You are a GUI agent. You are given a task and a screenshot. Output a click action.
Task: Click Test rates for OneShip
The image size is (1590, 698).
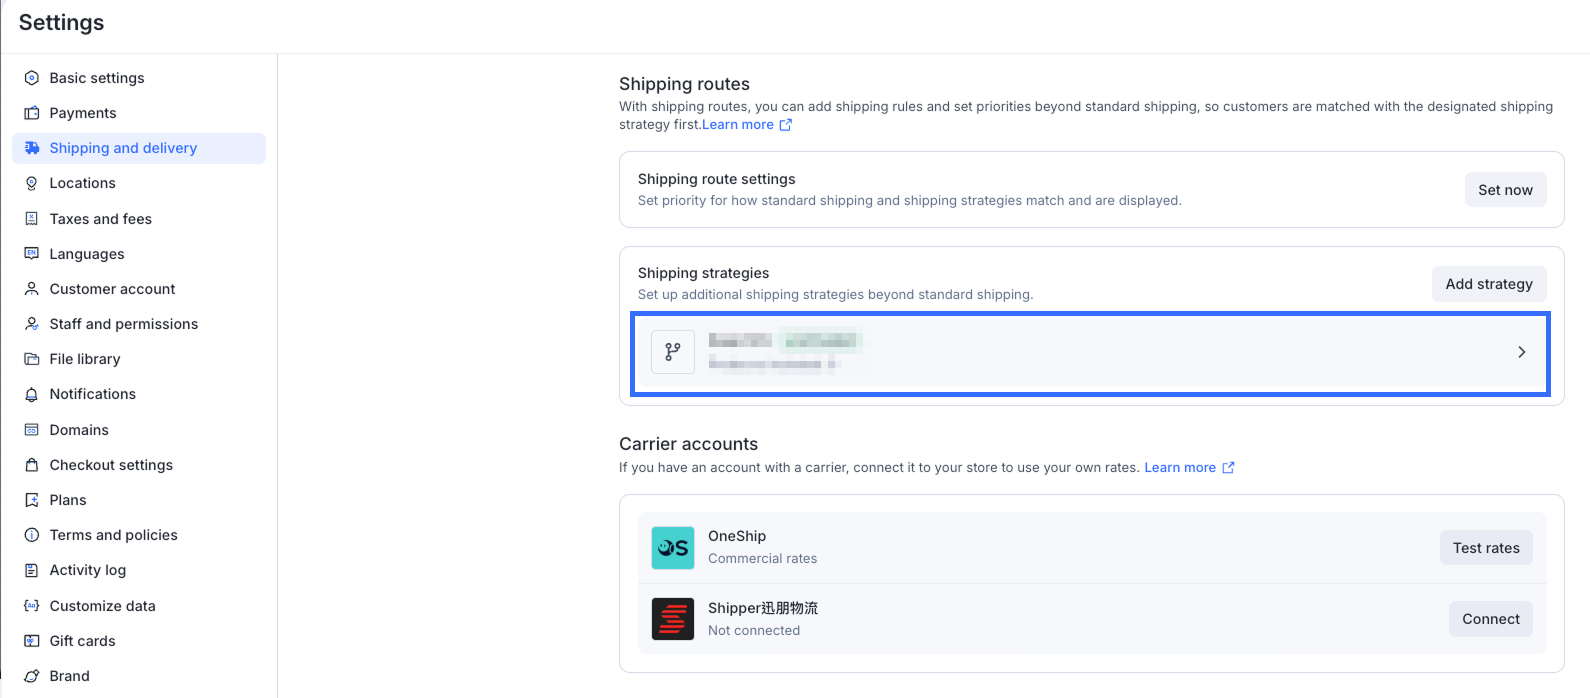[x=1485, y=548]
